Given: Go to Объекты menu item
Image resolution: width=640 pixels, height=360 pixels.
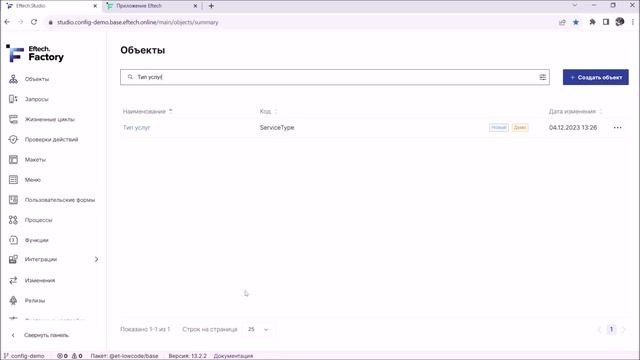Looking at the screenshot, I should (x=37, y=79).
